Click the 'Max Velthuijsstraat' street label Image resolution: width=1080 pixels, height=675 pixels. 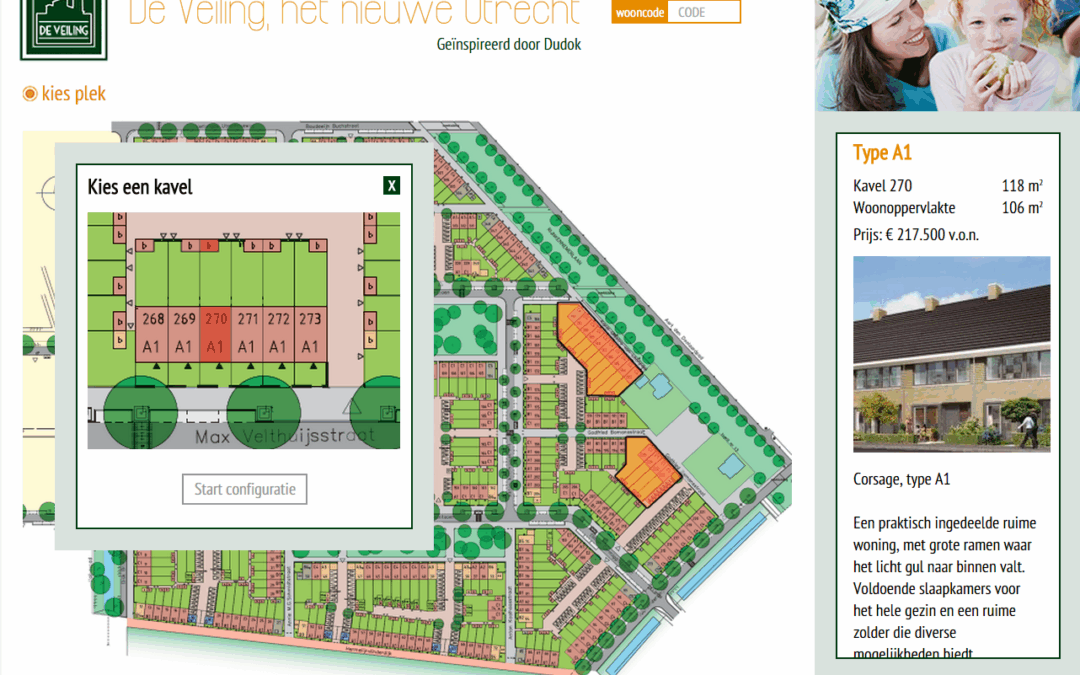(x=285, y=436)
